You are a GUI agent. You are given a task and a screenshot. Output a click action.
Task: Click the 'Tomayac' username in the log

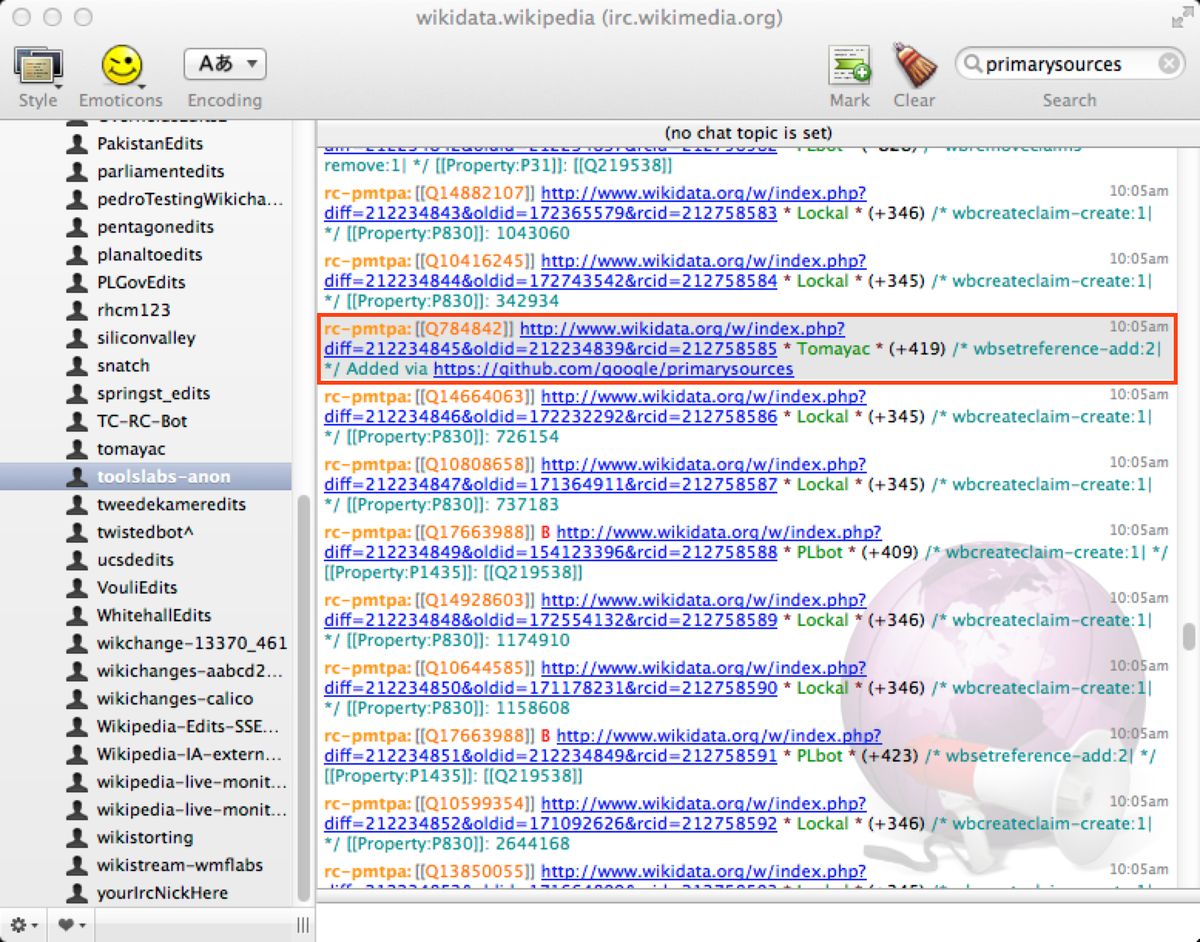(x=831, y=349)
